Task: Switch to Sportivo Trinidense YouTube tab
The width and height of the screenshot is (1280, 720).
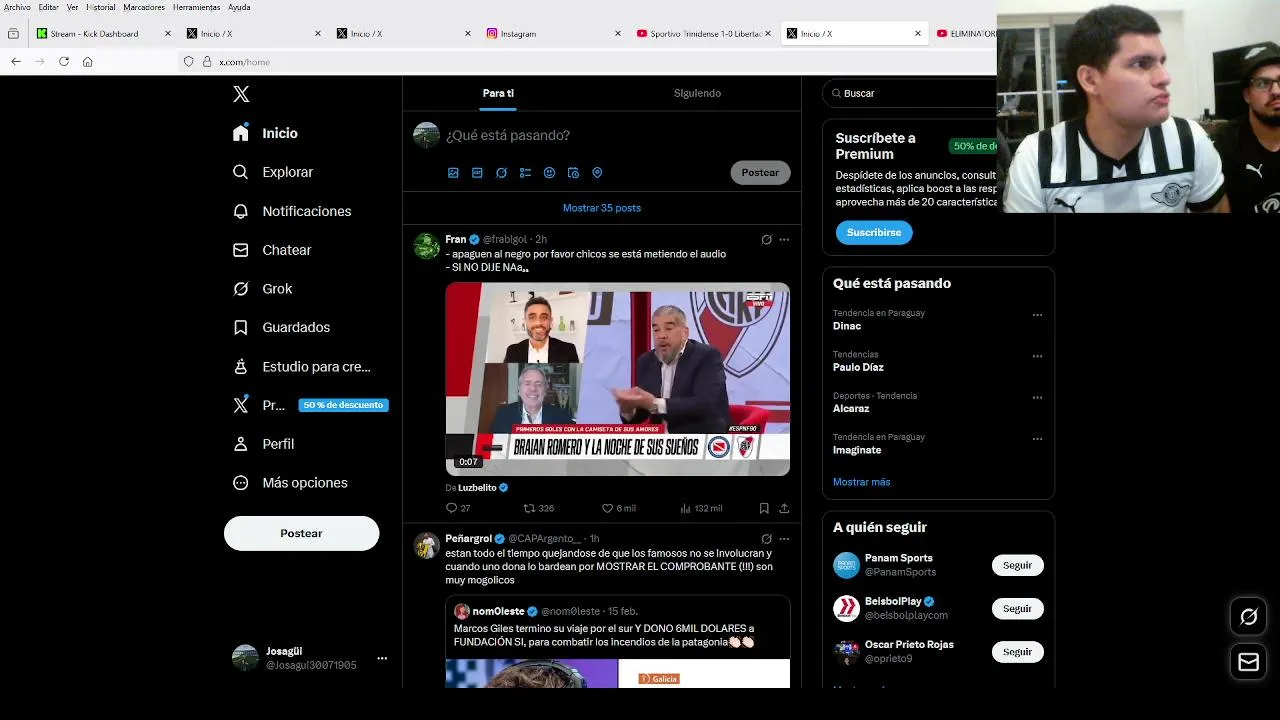Action: [x=703, y=33]
